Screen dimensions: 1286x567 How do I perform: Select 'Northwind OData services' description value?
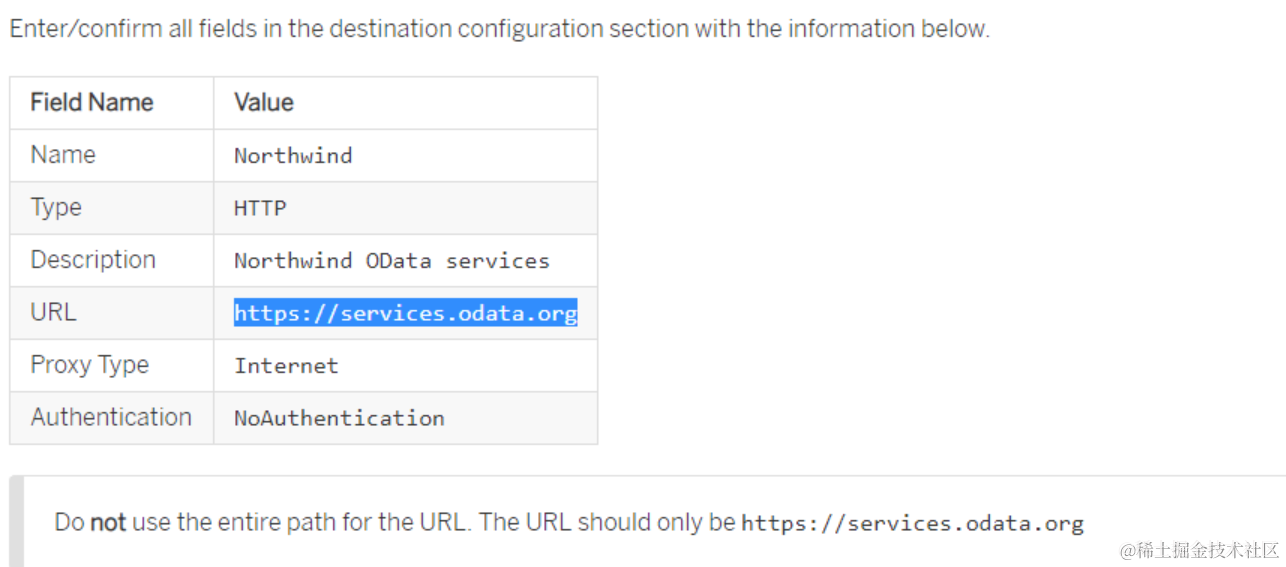point(391,261)
